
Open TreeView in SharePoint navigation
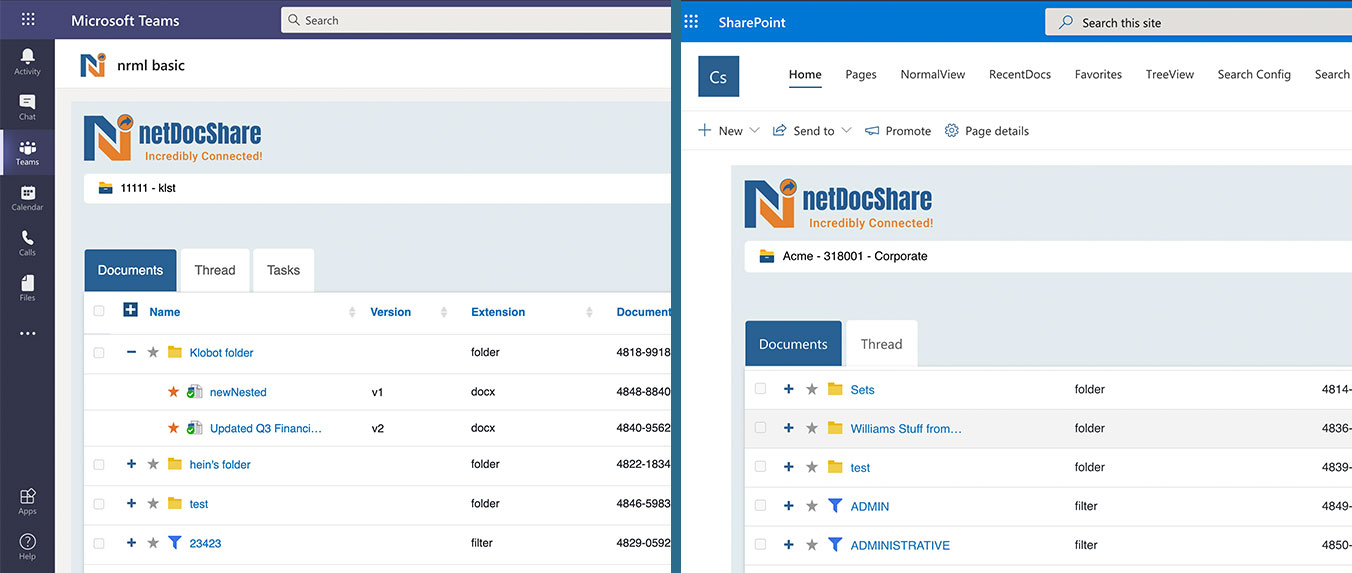(x=1170, y=74)
